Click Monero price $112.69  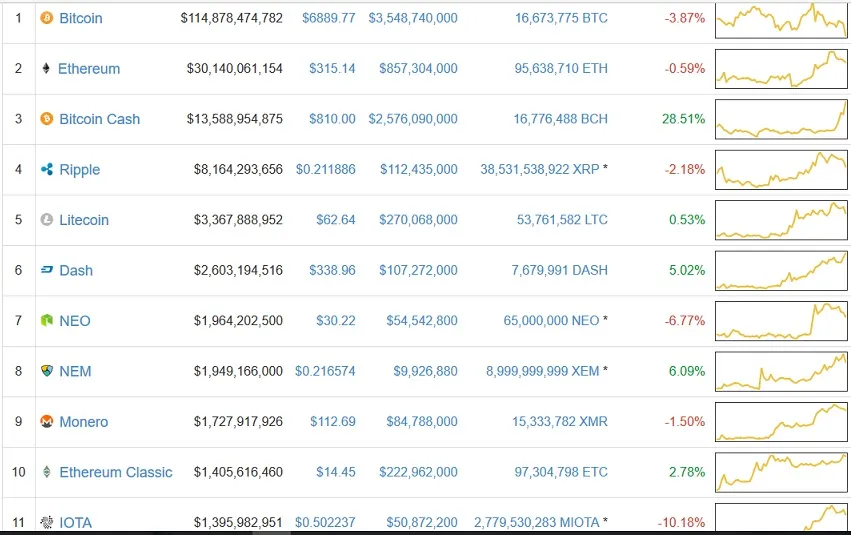[333, 422]
